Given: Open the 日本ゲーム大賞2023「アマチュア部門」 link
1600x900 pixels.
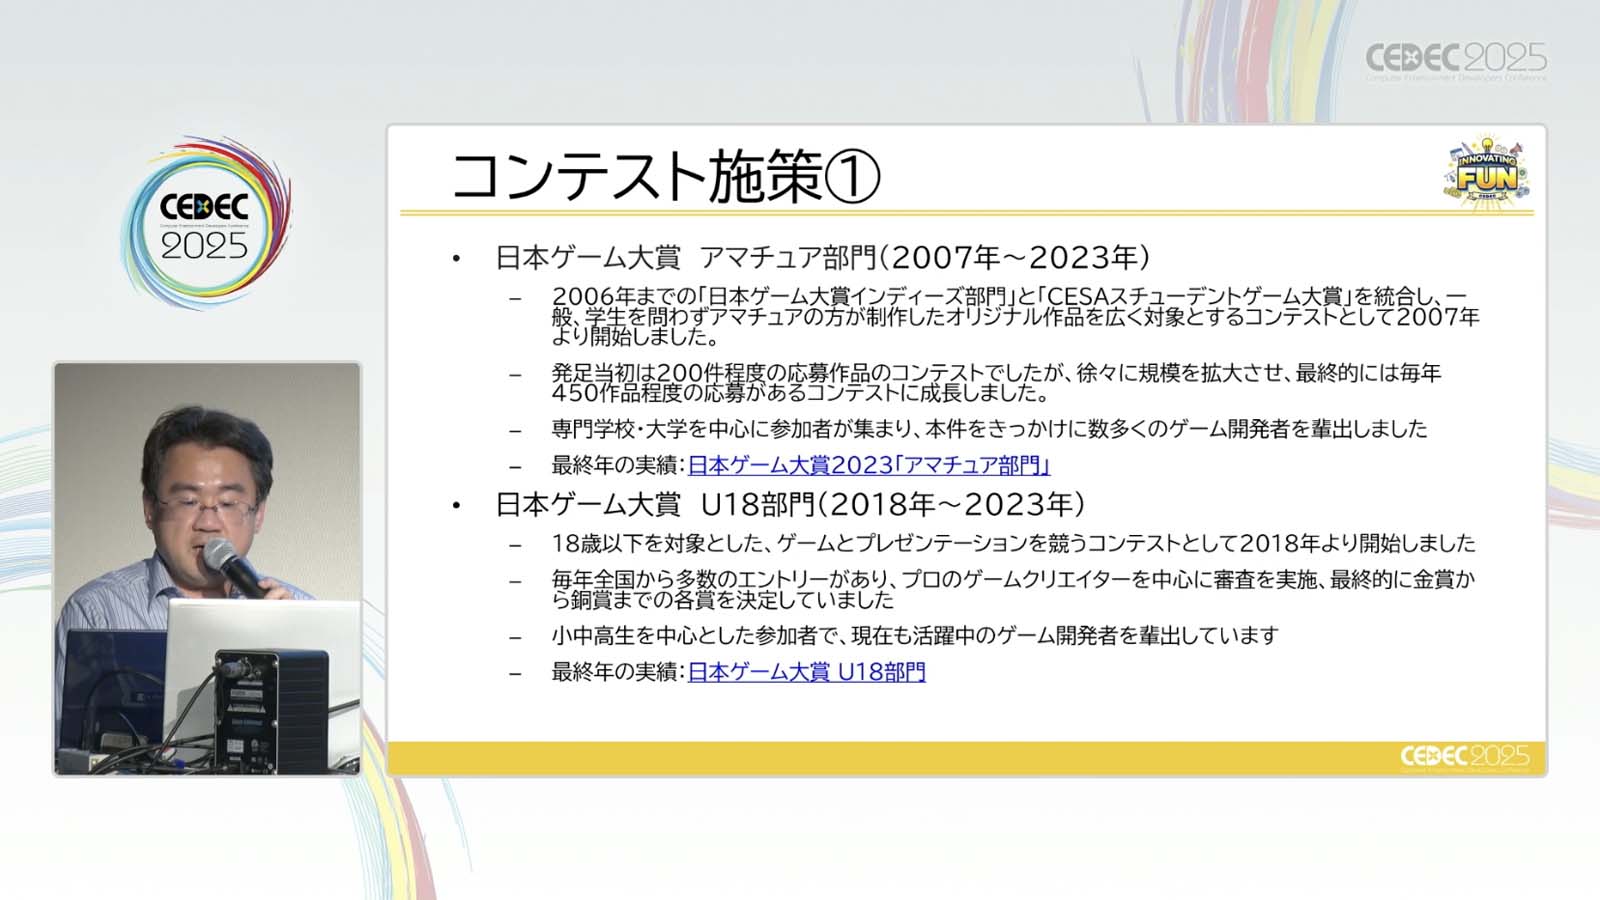Looking at the screenshot, I should click(x=868, y=465).
